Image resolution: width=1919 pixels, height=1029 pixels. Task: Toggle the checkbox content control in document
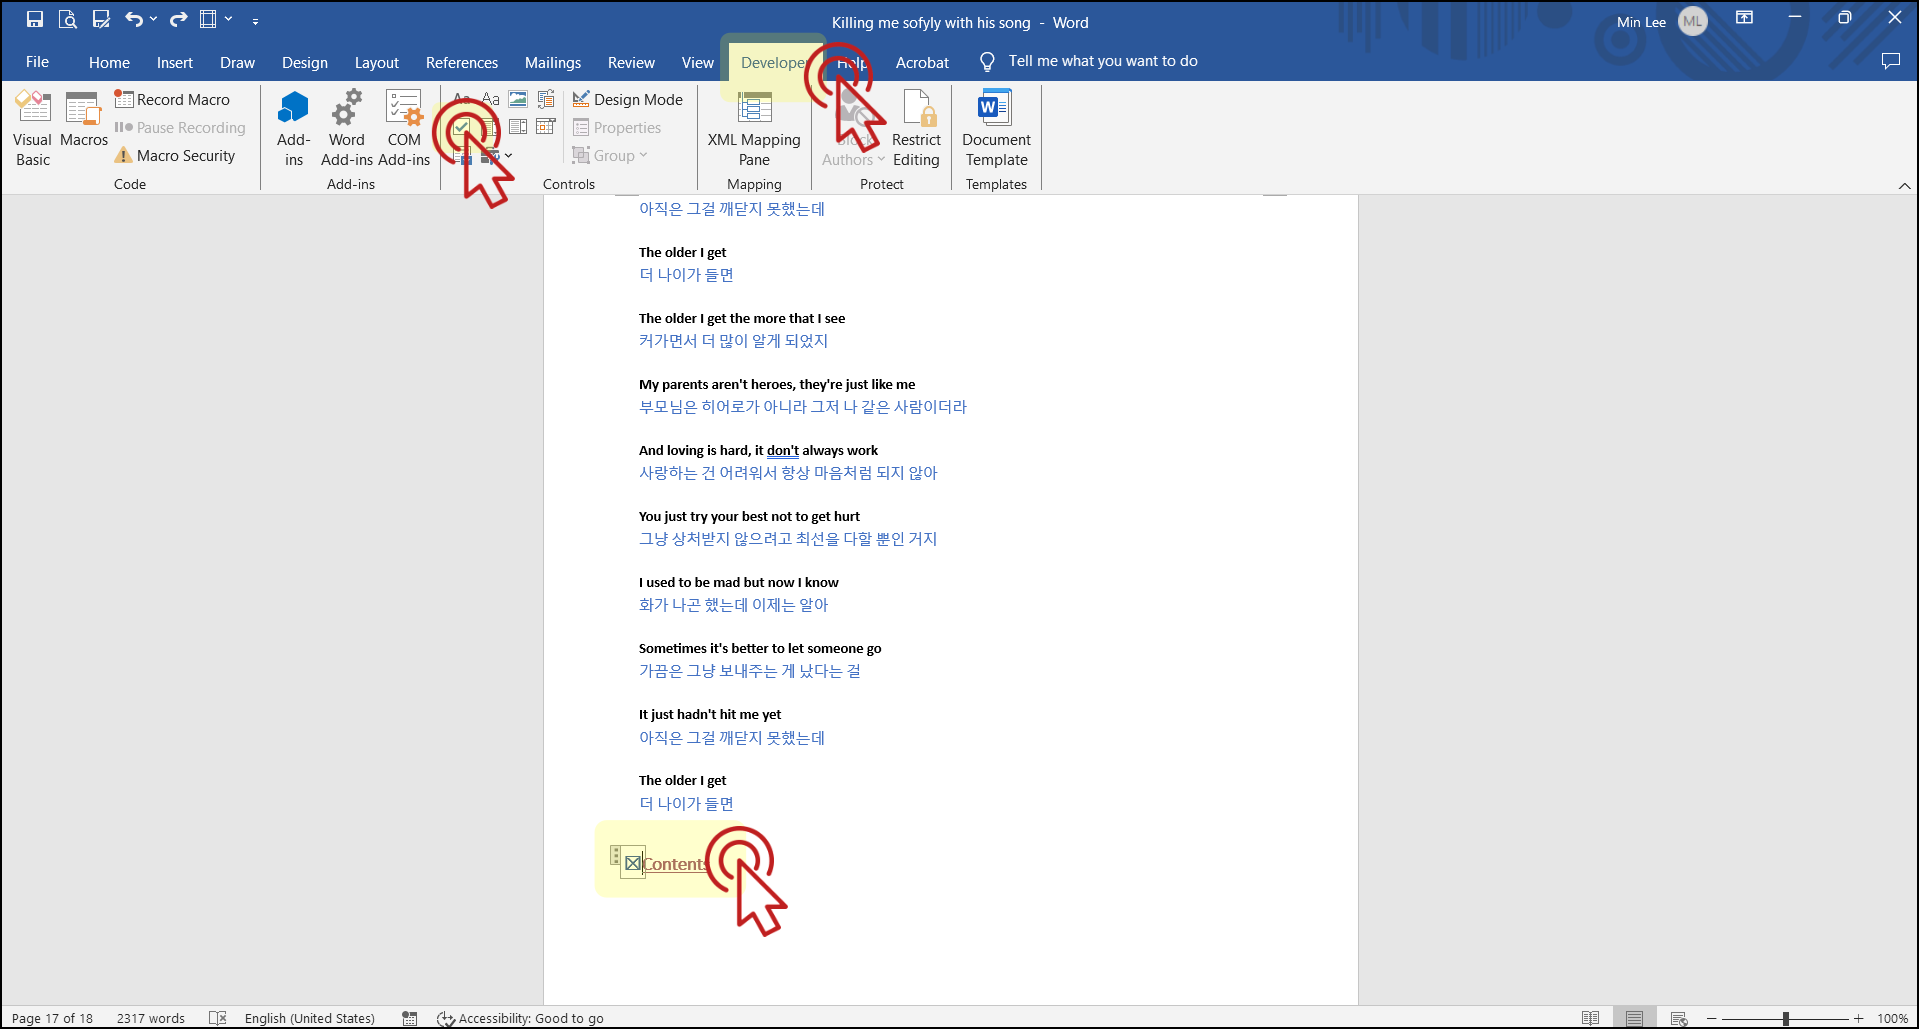(x=633, y=863)
